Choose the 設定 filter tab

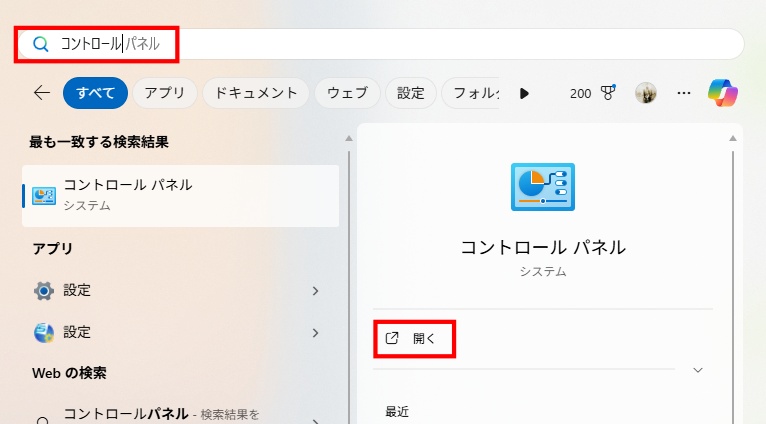click(410, 93)
